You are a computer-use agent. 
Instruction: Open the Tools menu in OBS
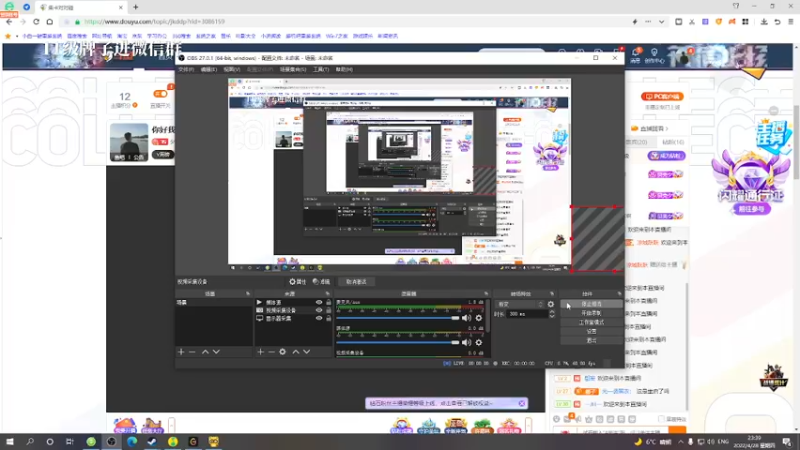point(320,69)
